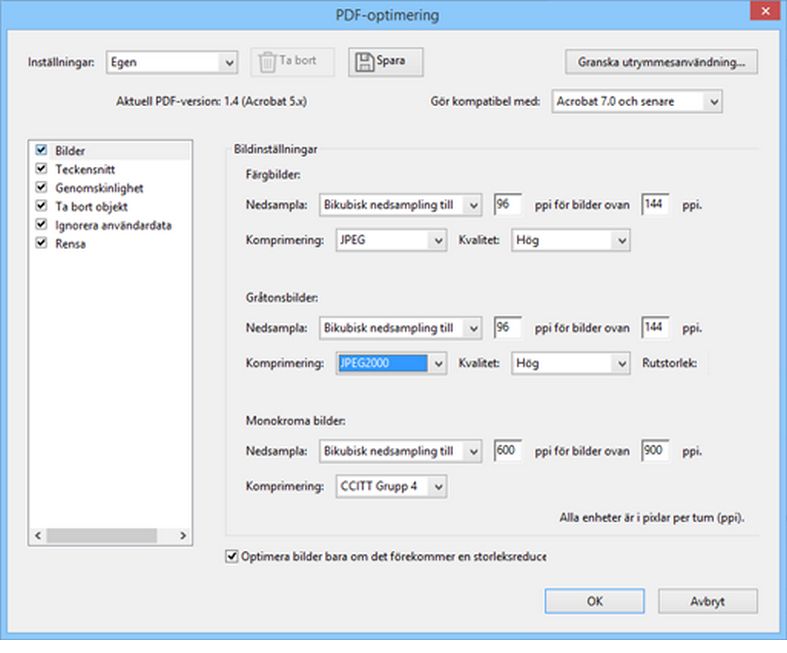The width and height of the screenshot is (787, 653).
Task: Select Teckensnitt panel in the list
Action: 85,169
